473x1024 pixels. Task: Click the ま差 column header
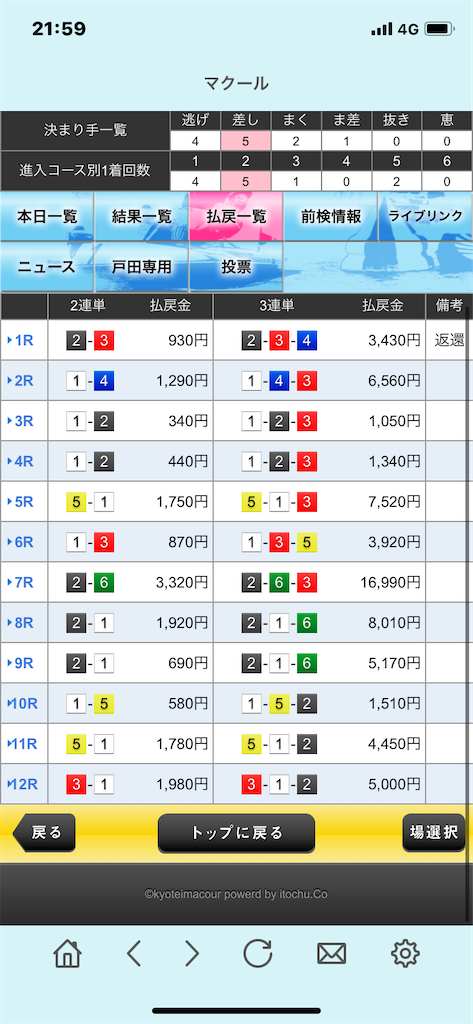pyautogui.click(x=346, y=121)
